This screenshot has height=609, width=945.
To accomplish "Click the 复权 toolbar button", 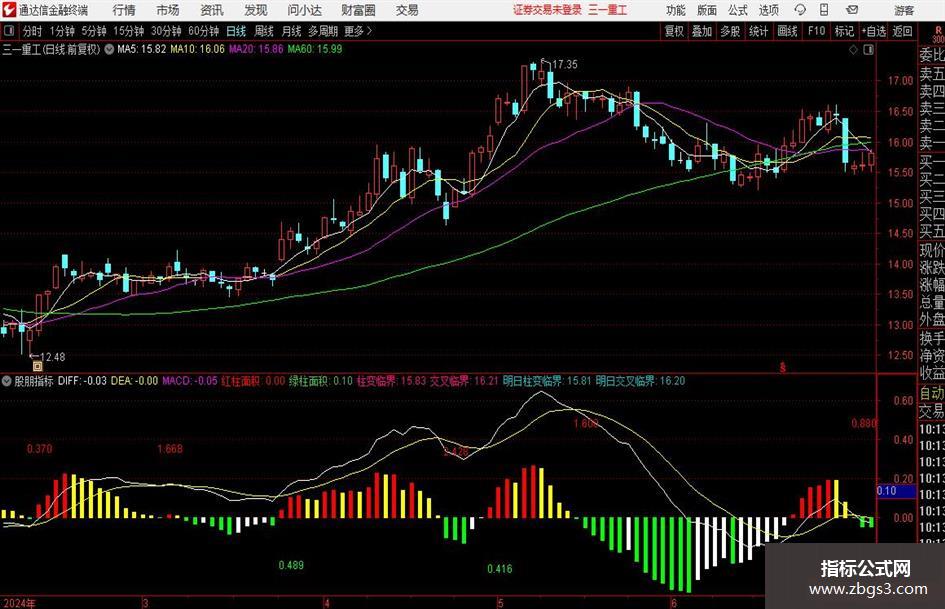I will point(674,31).
